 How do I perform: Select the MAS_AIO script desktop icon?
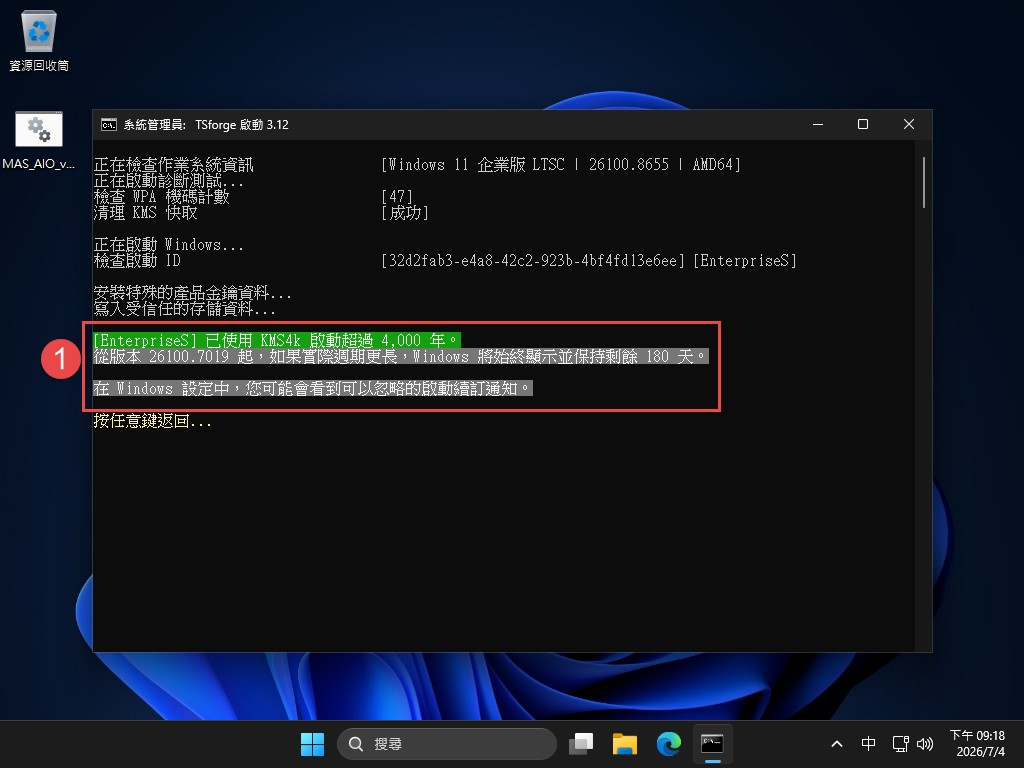pyautogui.click(x=39, y=140)
